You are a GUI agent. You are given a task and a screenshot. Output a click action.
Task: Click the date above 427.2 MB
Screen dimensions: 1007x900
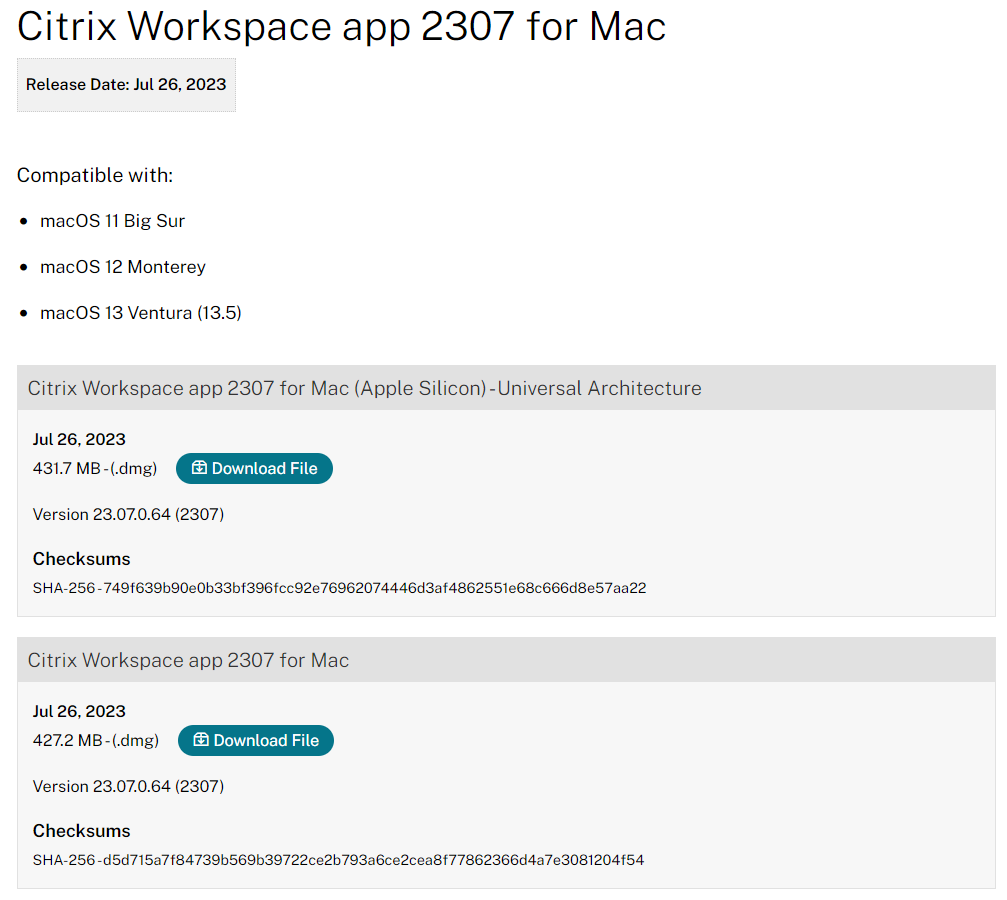79,711
